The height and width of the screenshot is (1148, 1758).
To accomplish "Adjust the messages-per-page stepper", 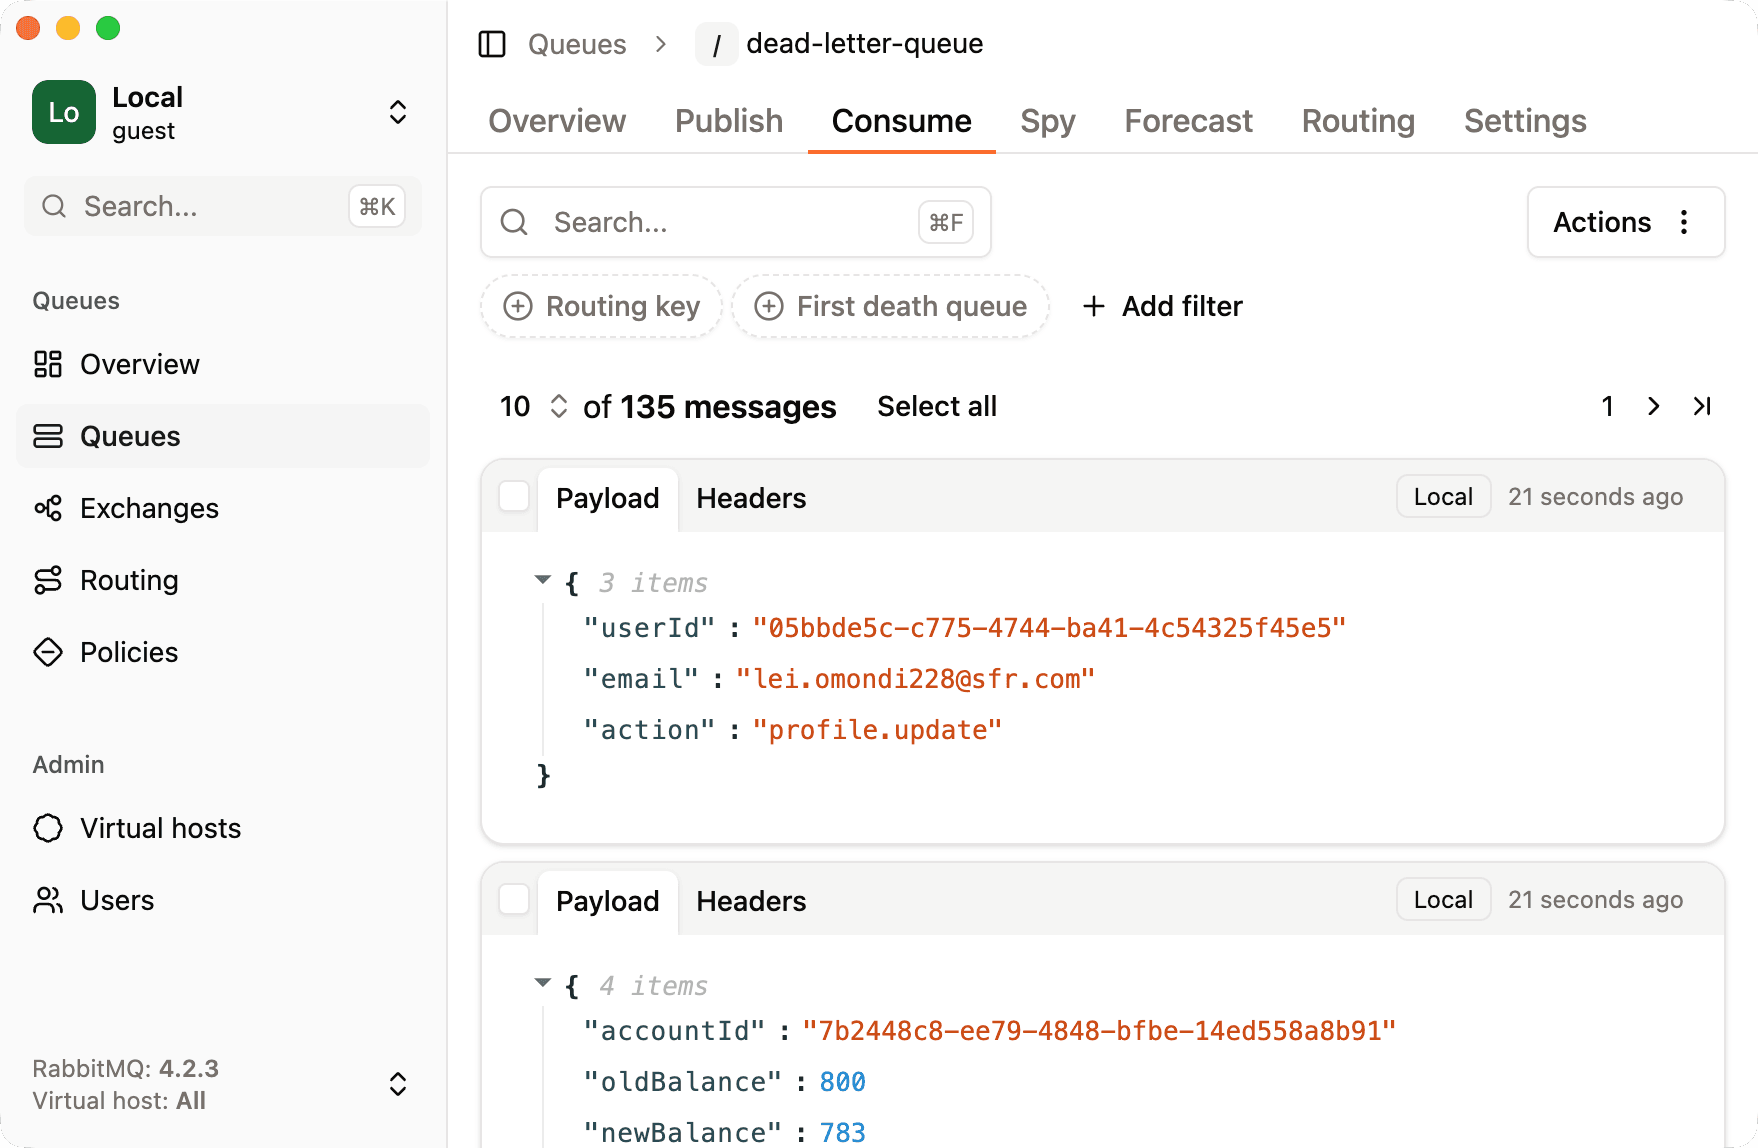I will click(558, 406).
